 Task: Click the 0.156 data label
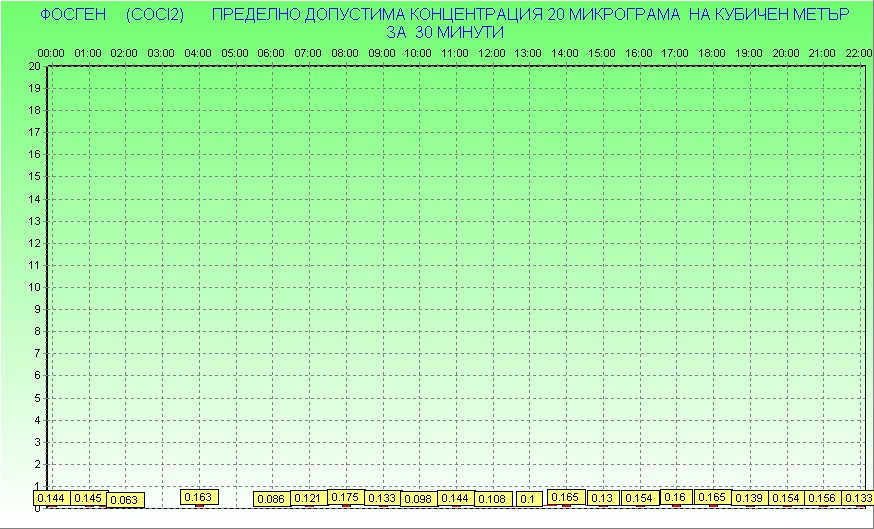(x=823, y=498)
